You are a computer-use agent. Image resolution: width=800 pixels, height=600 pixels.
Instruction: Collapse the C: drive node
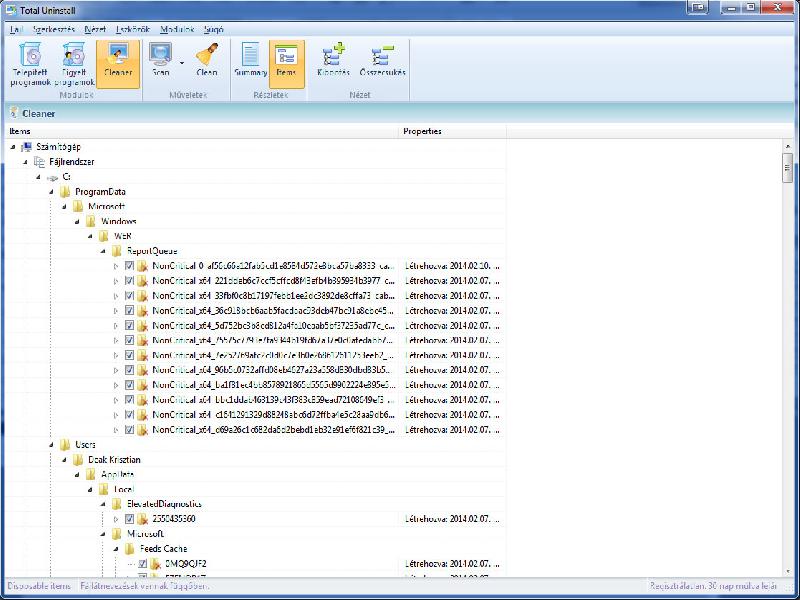[39, 177]
